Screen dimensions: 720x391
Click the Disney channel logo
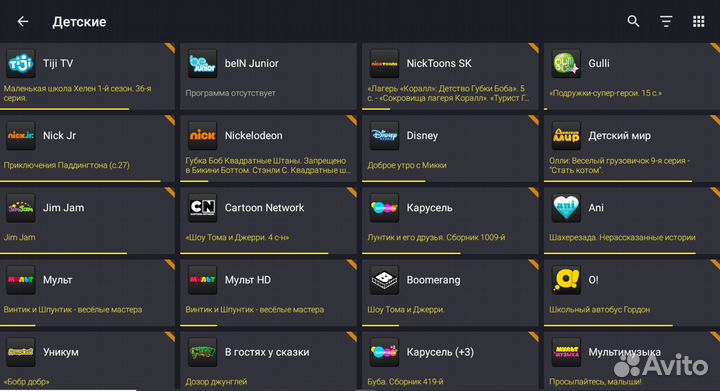pos(384,135)
